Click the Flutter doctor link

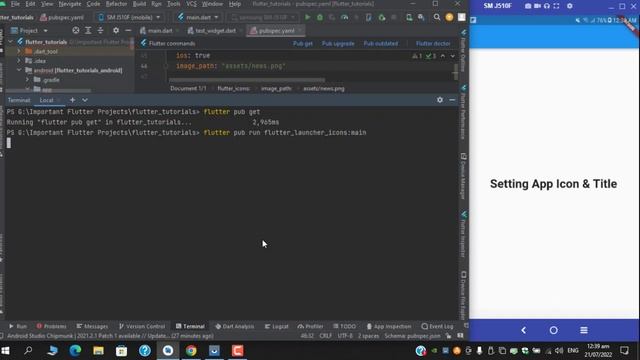click(433, 43)
